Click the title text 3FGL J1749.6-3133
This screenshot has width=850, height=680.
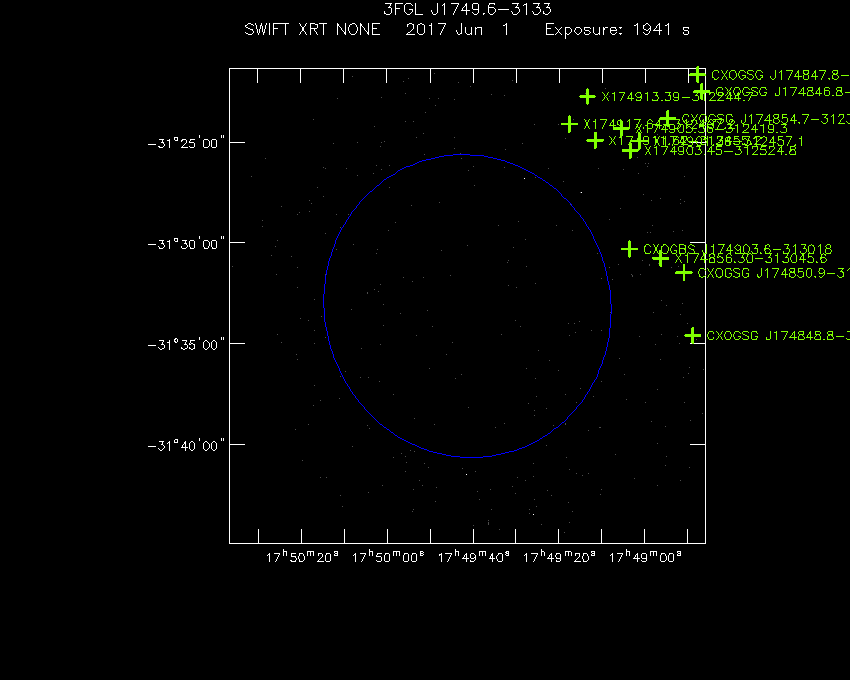click(467, 9)
